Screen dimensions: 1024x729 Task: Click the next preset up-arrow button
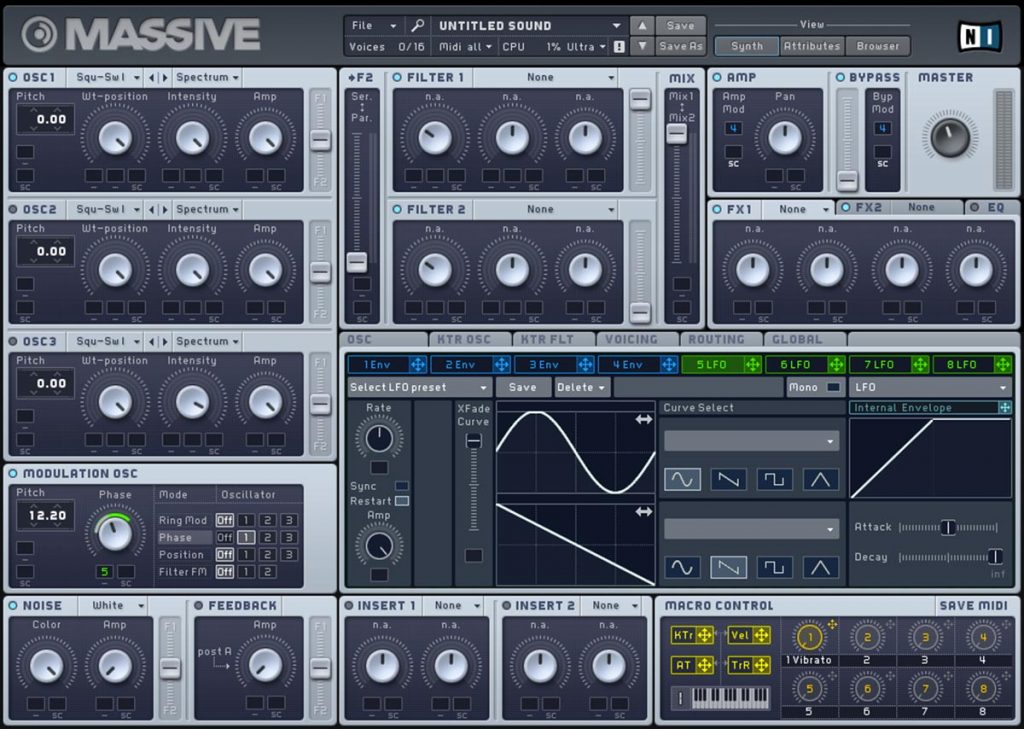642,25
